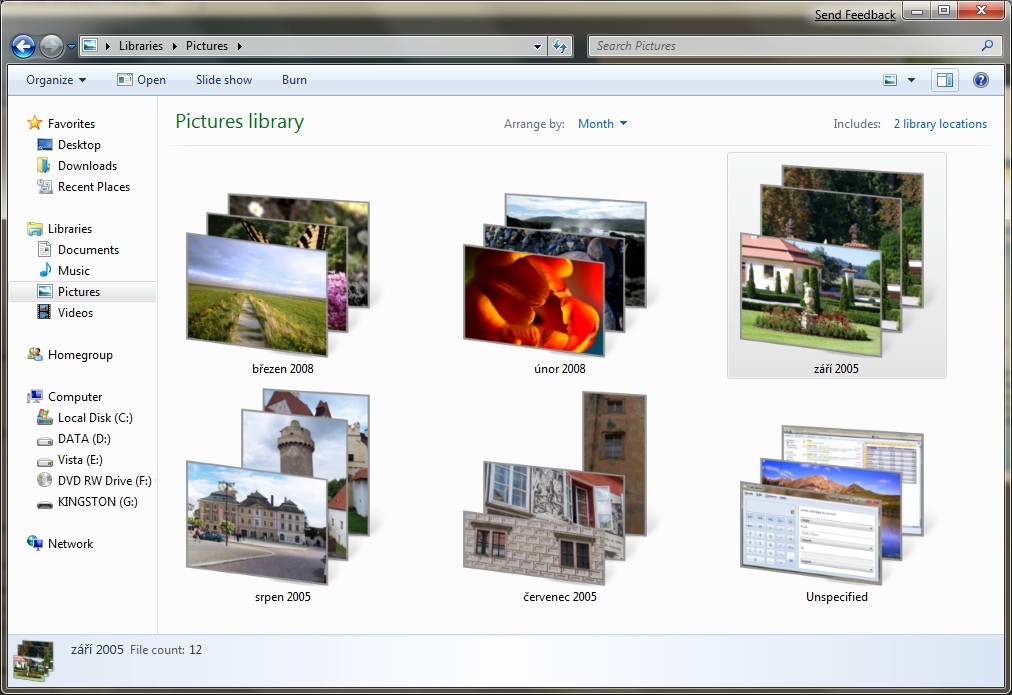Select the září 2005 picture stack
The image size is (1012, 695).
[x=836, y=265]
